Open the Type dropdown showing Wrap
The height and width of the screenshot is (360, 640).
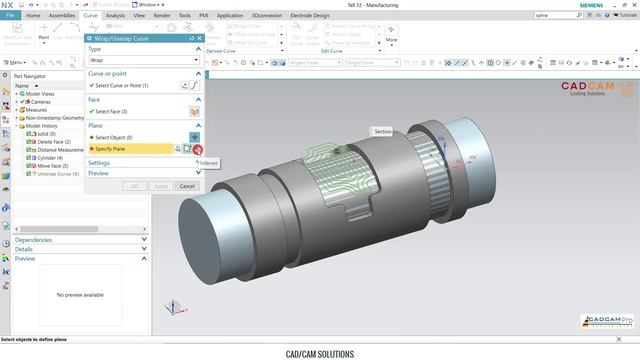click(144, 60)
